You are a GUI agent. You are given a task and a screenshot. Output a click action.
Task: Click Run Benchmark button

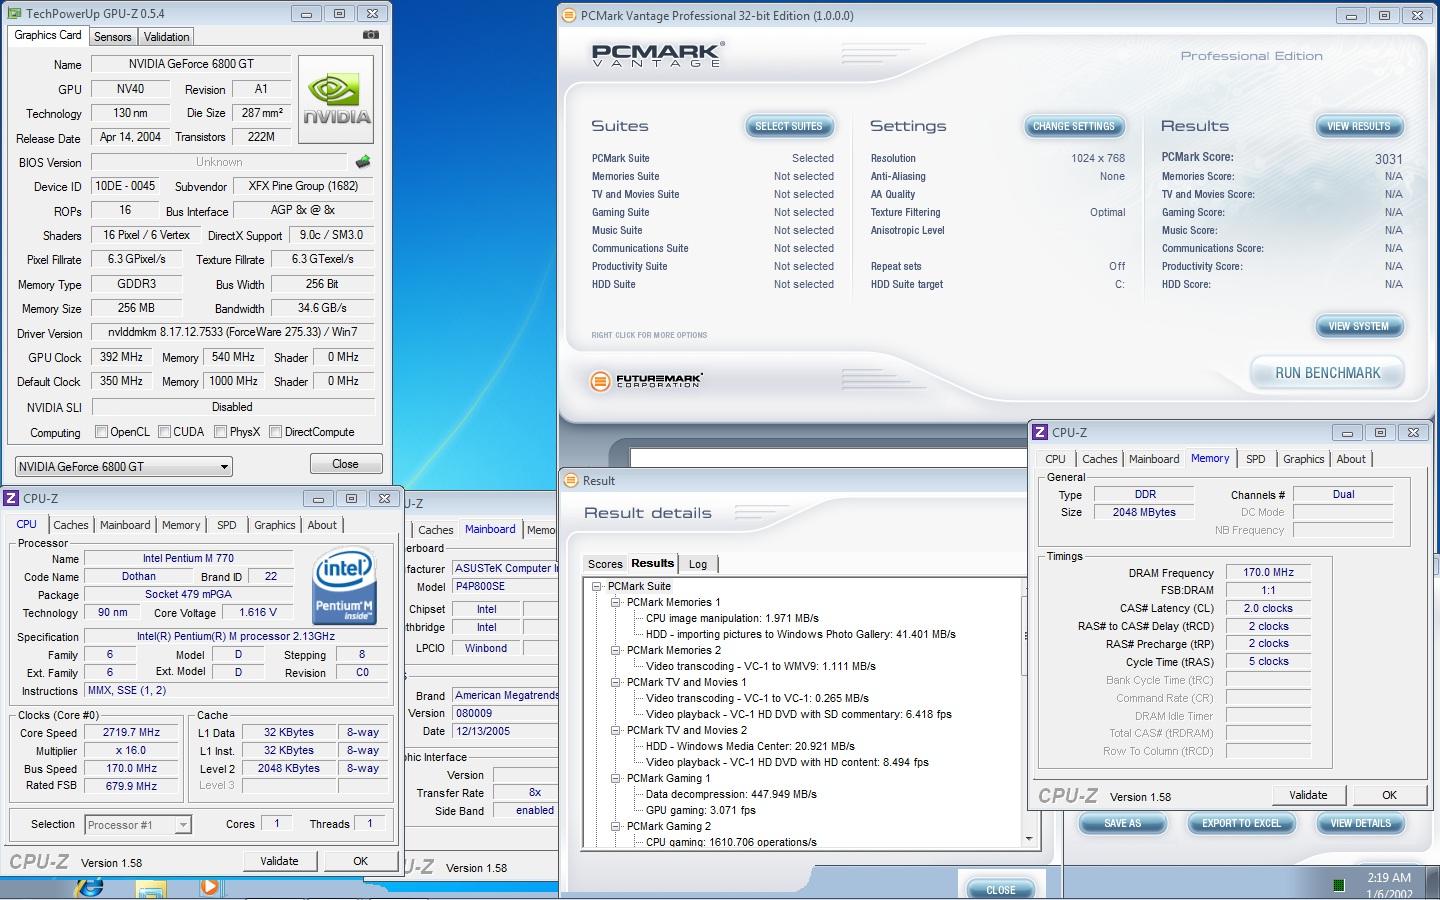(x=1327, y=373)
